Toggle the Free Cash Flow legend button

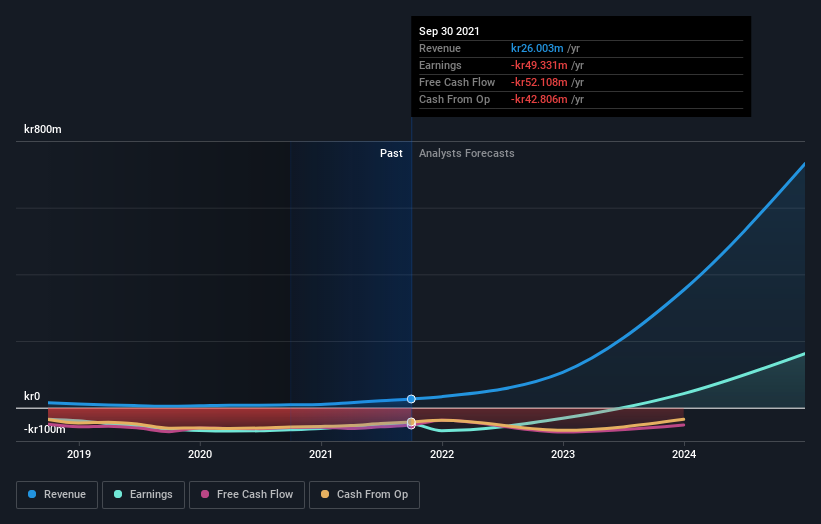point(247,495)
